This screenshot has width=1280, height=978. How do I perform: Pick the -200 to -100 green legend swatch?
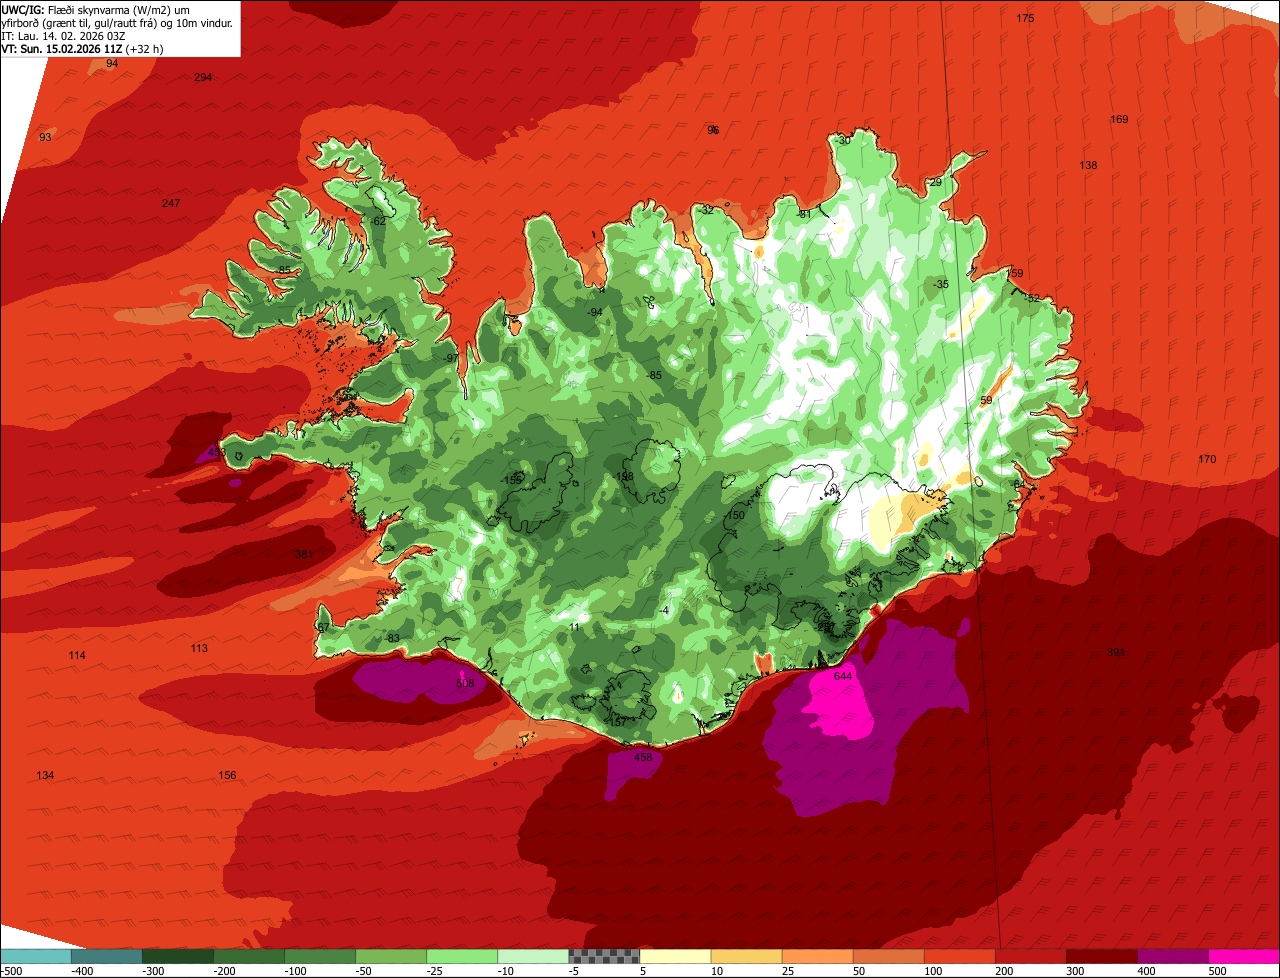pyautogui.click(x=249, y=956)
